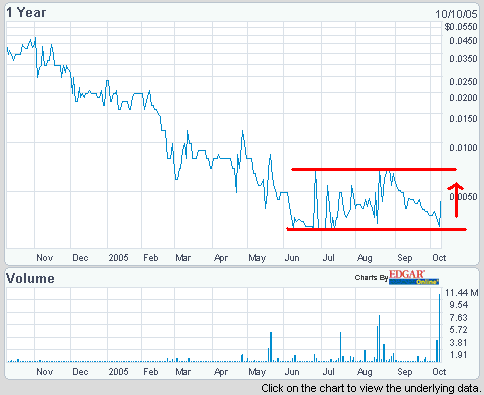
Task: Click the $0.0550 price axis label
Action: pyautogui.click(x=461, y=27)
